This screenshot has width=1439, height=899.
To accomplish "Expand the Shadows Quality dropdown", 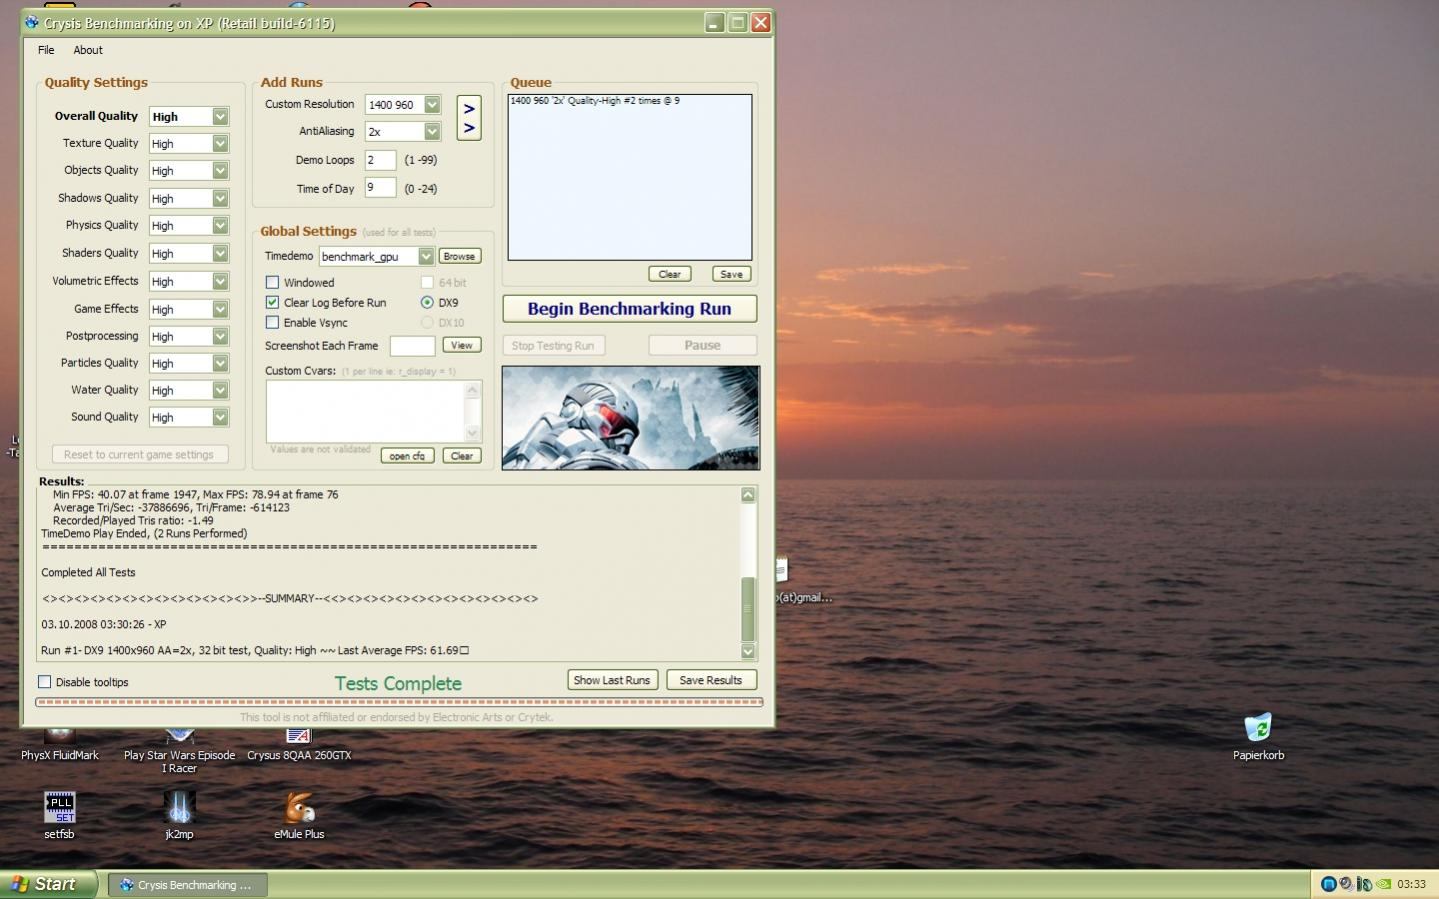I will point(220,199).
